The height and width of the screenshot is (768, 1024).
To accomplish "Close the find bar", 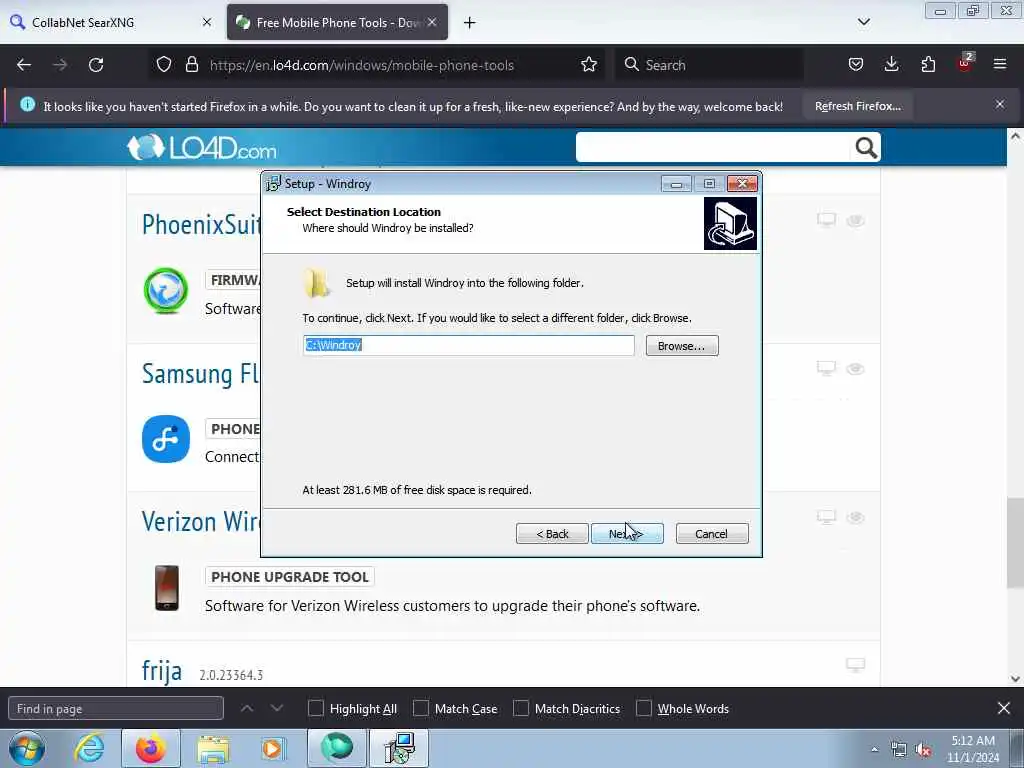I will (1004, 708).
